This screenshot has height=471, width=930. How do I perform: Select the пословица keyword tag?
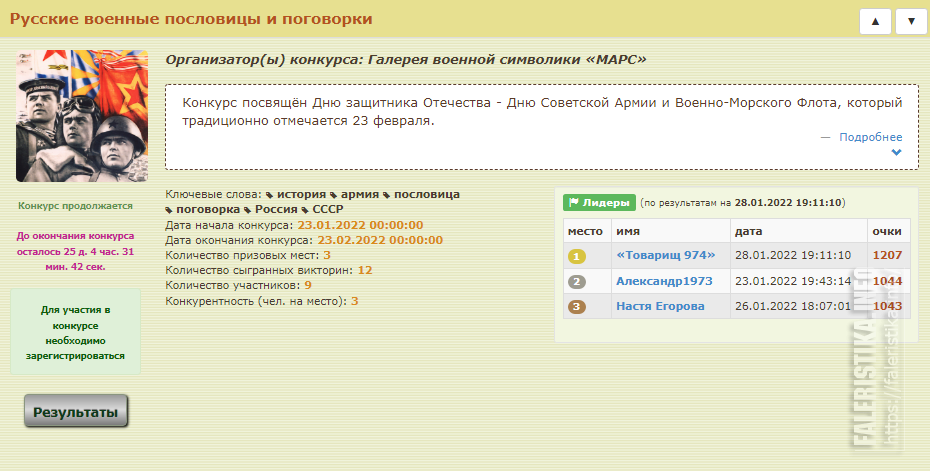click(426, 194)
